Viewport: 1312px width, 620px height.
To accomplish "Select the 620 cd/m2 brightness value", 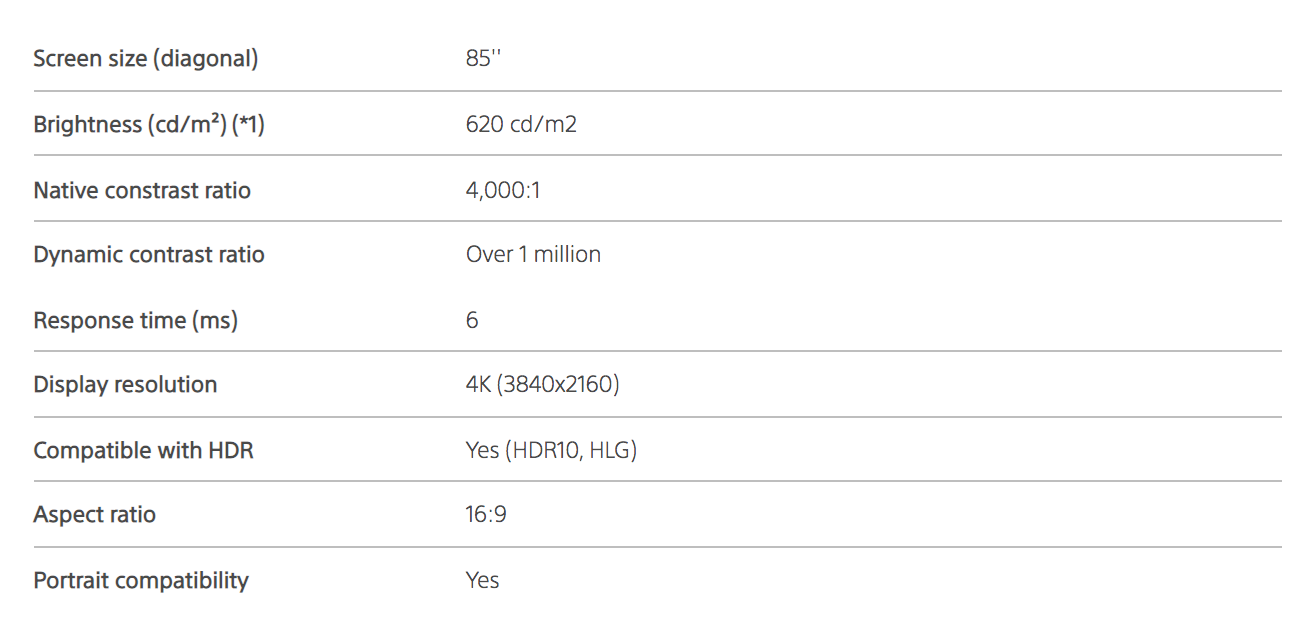I will 521,125.
